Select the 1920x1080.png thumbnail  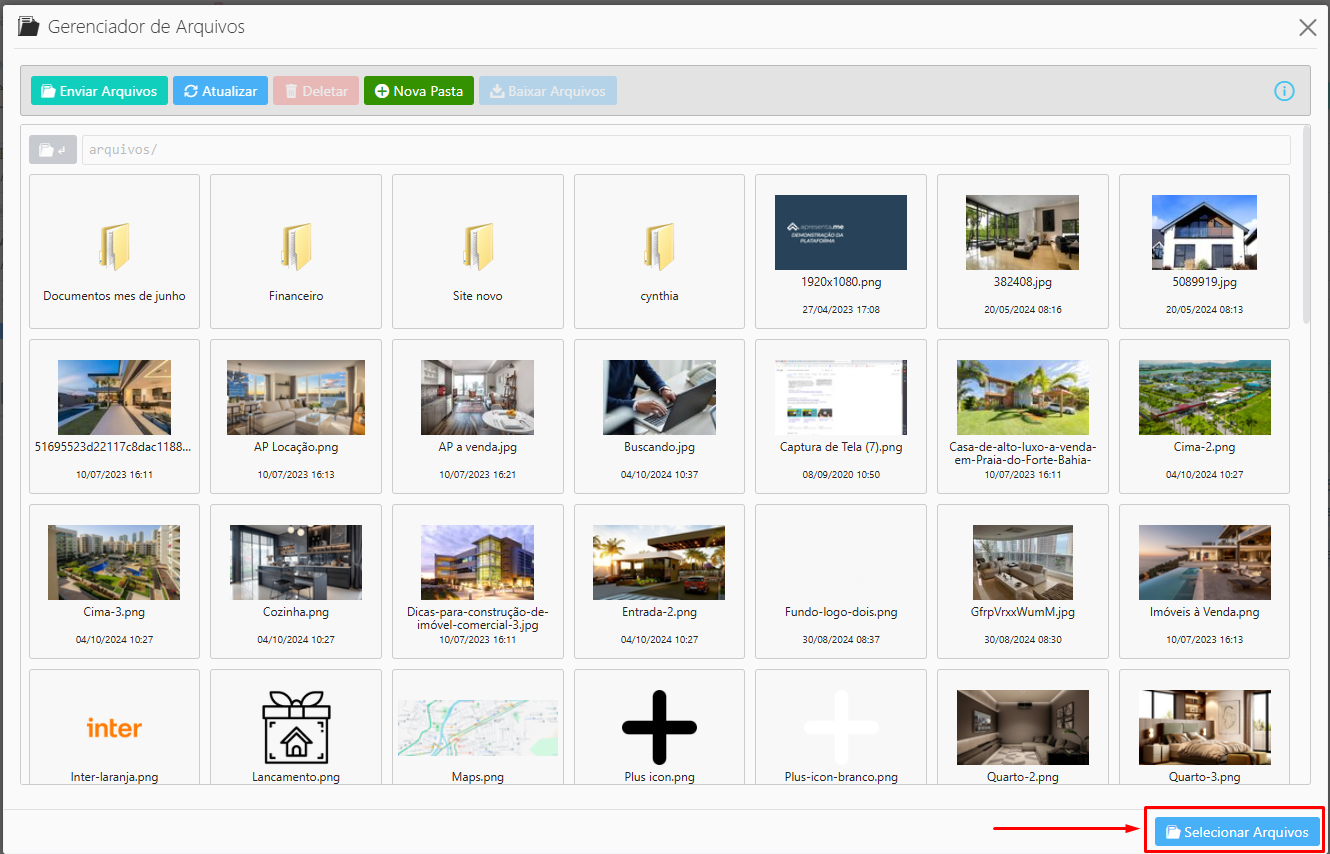[x=840, y=233]
